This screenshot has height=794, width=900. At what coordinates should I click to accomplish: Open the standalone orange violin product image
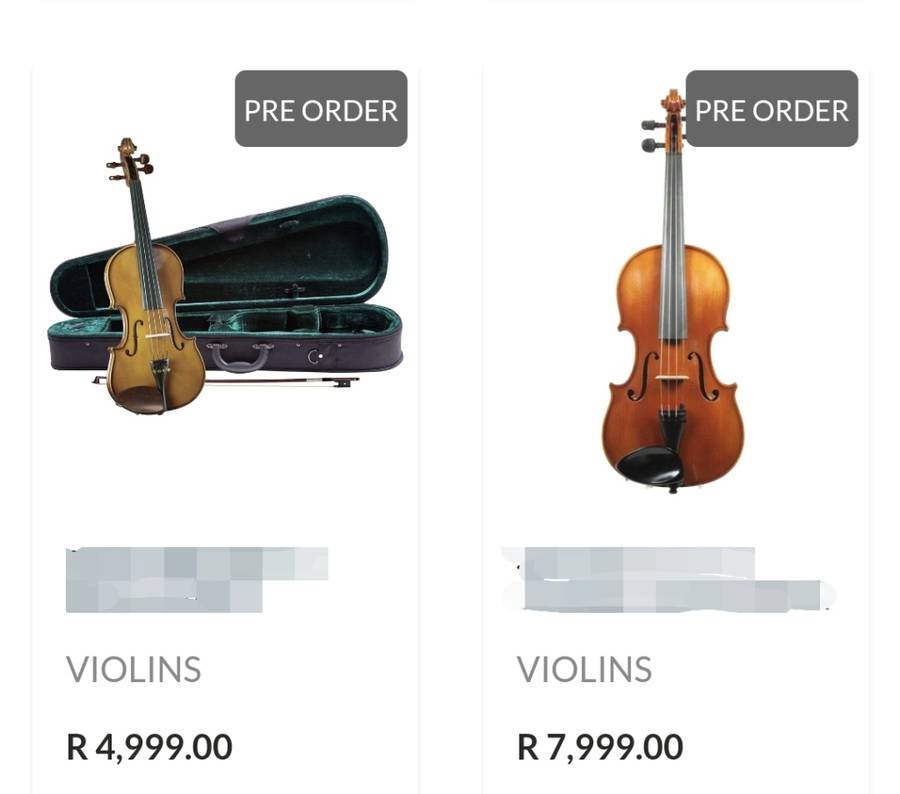672,300
